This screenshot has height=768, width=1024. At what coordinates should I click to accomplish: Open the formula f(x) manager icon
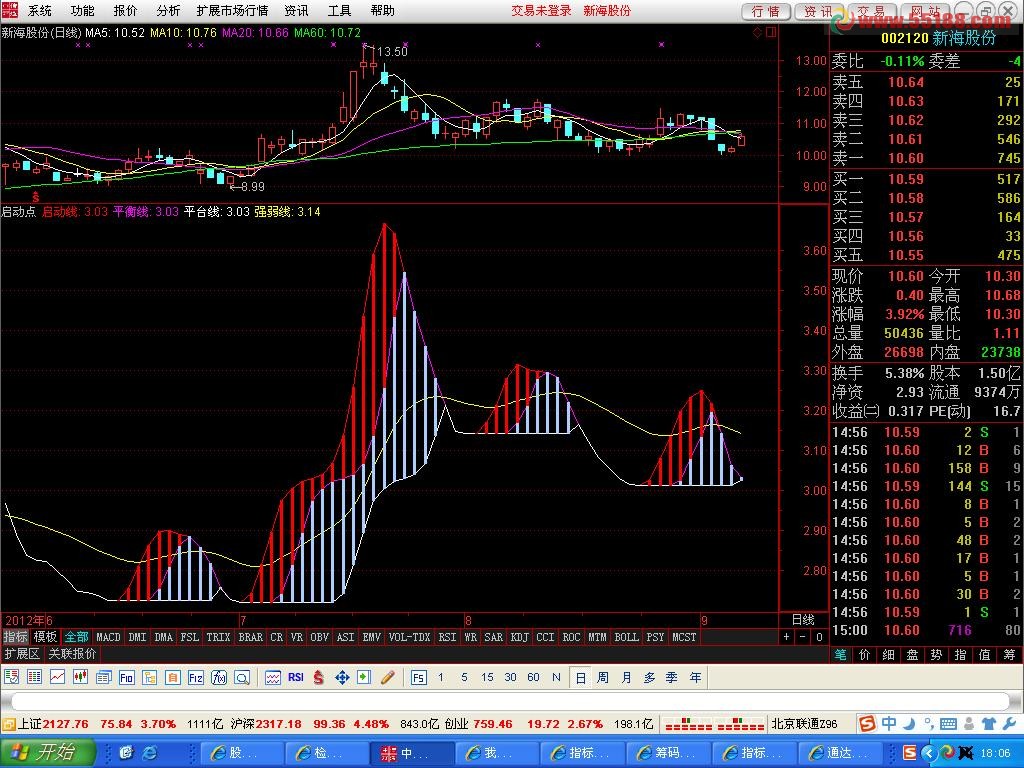point(219,678)
